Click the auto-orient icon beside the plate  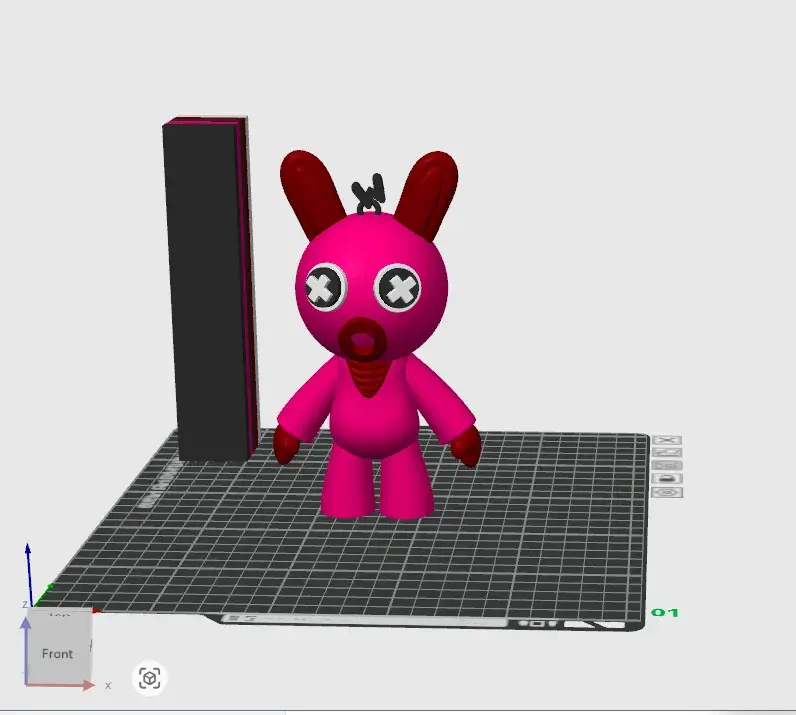[x=667, y=452]
